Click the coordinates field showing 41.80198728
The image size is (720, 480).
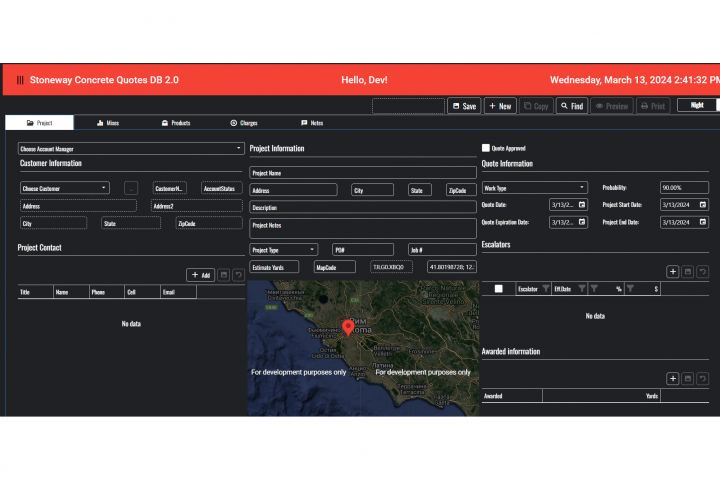point(451,267)
